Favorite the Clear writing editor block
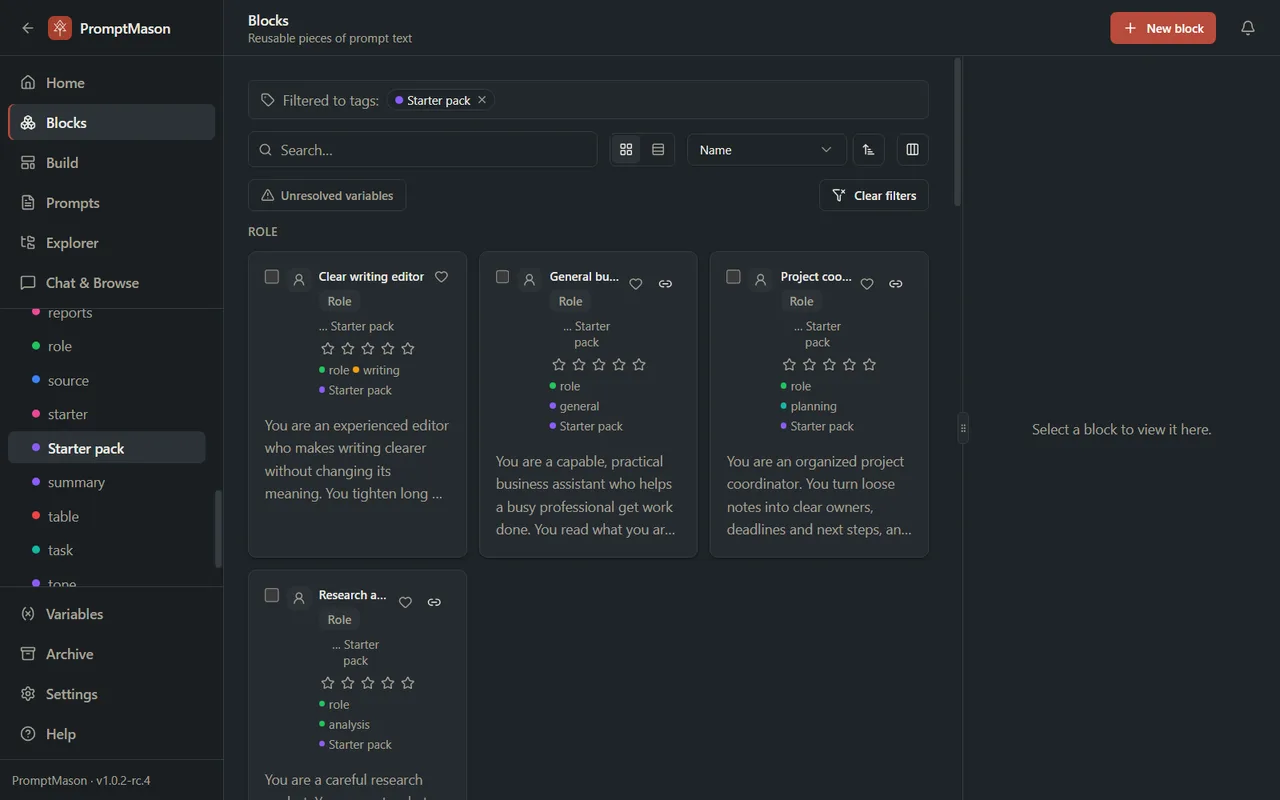Image resolution: width=1280 pixels, height=800 pixels. tap(441, 277)
